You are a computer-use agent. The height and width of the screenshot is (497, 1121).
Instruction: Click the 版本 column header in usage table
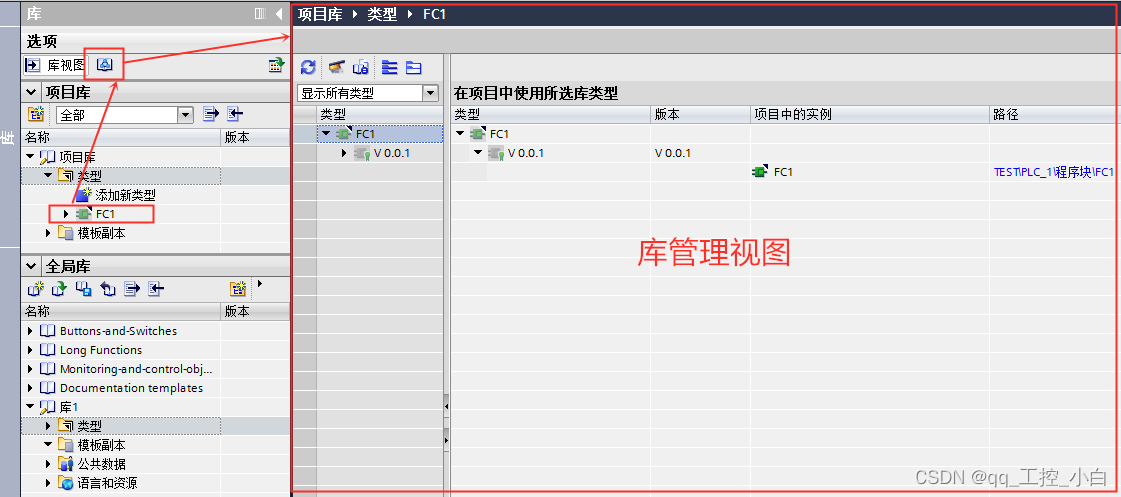tap(700, 114)
